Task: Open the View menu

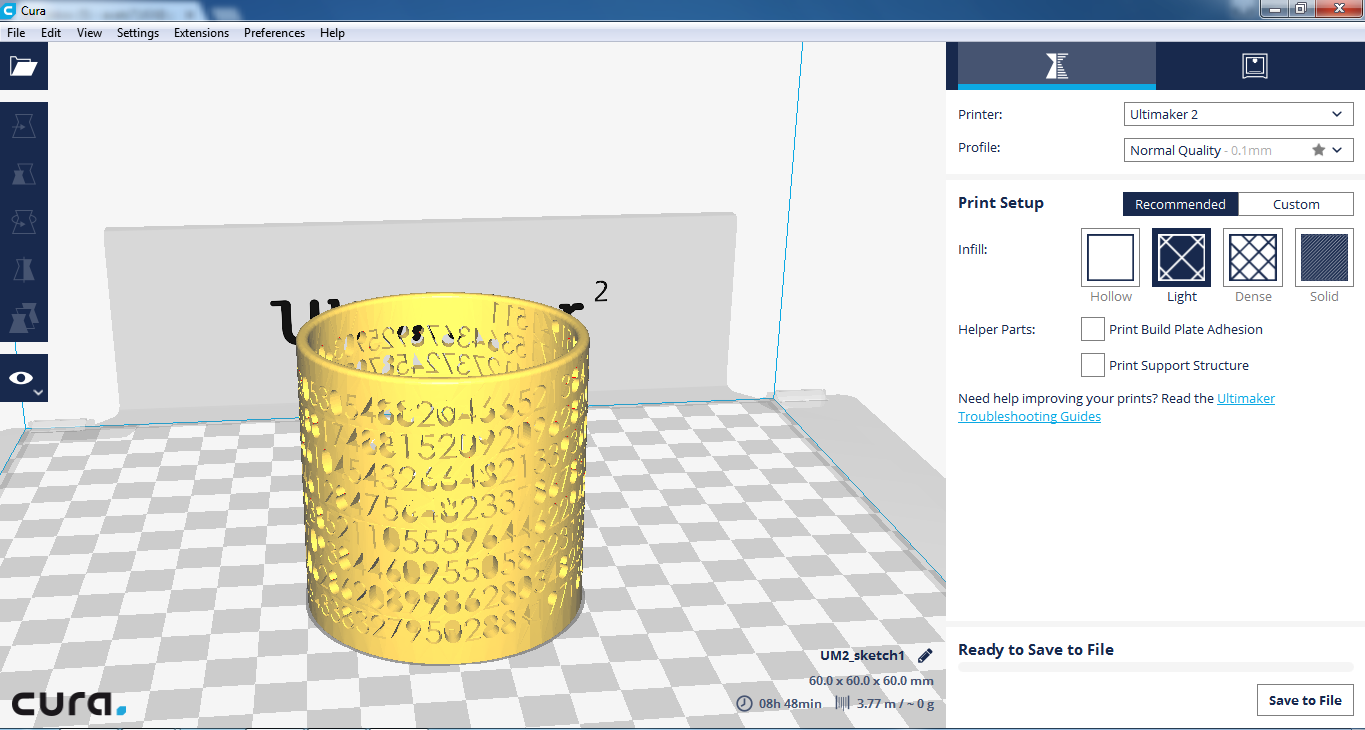Action: (x=89, y=33)
